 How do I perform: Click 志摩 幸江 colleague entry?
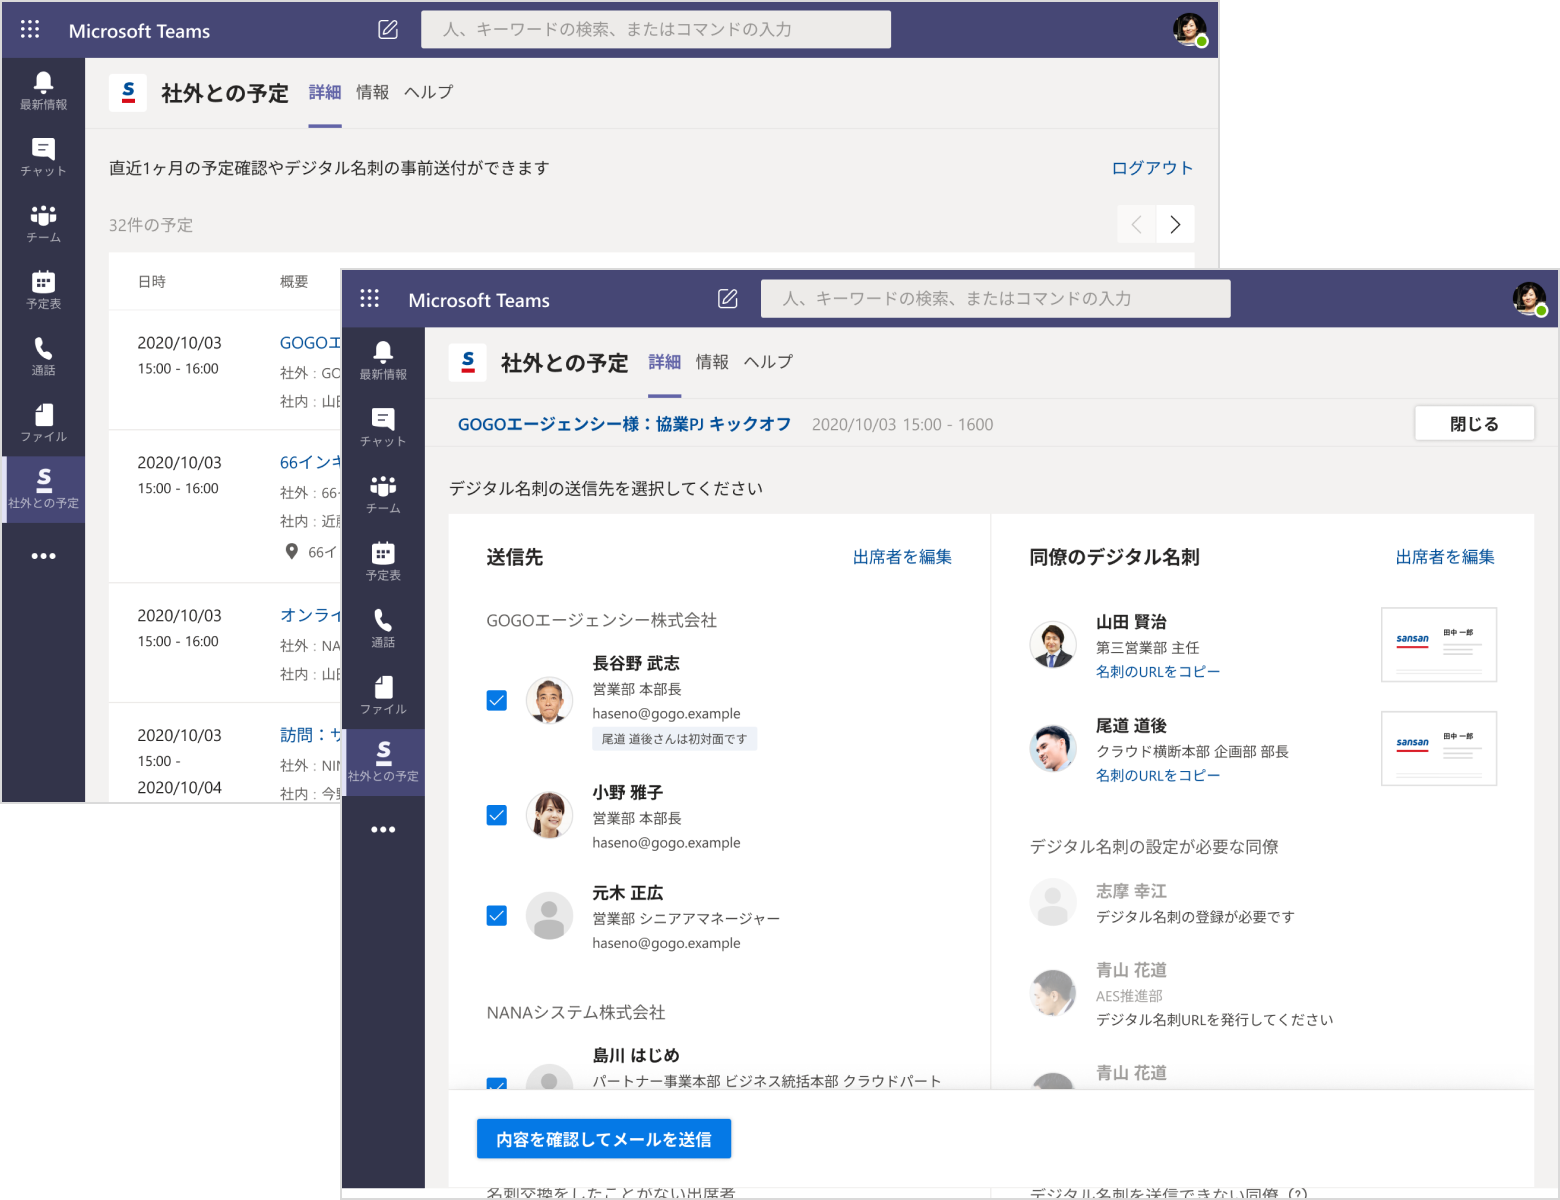pyautogui.click(x=1163, y=903)
